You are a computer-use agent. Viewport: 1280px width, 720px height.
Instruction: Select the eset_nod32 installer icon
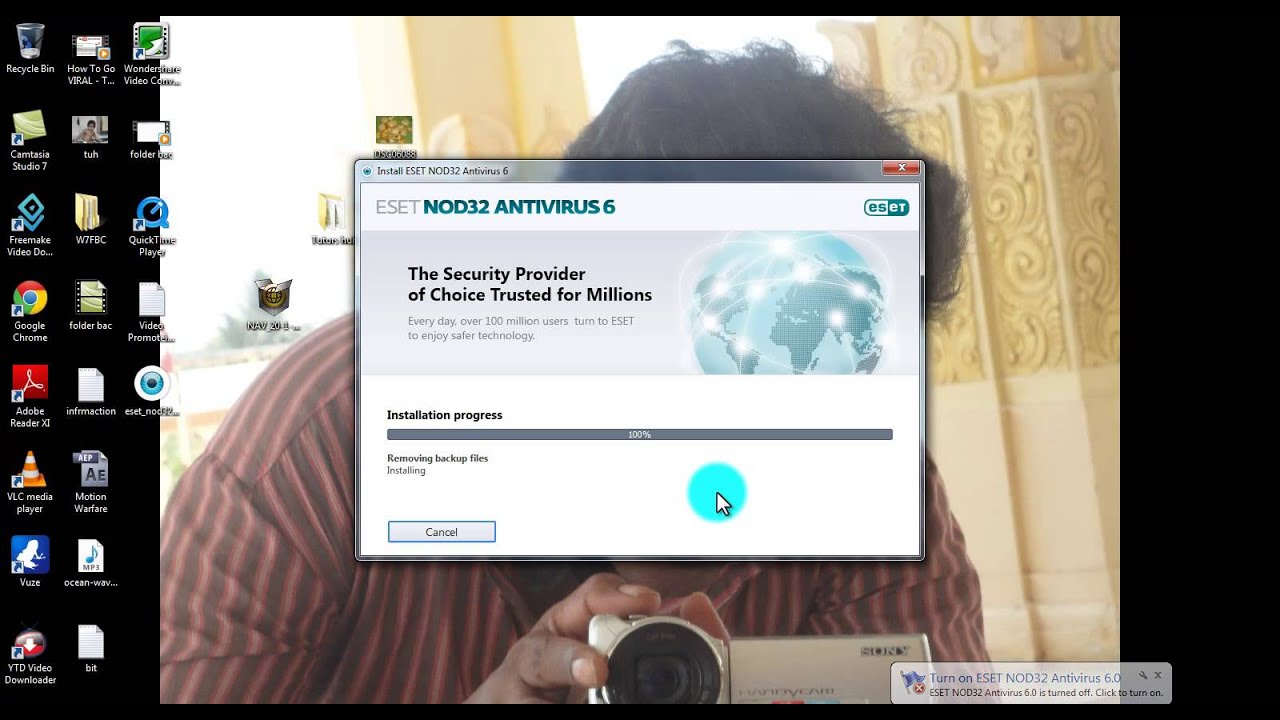pos(152,391)
